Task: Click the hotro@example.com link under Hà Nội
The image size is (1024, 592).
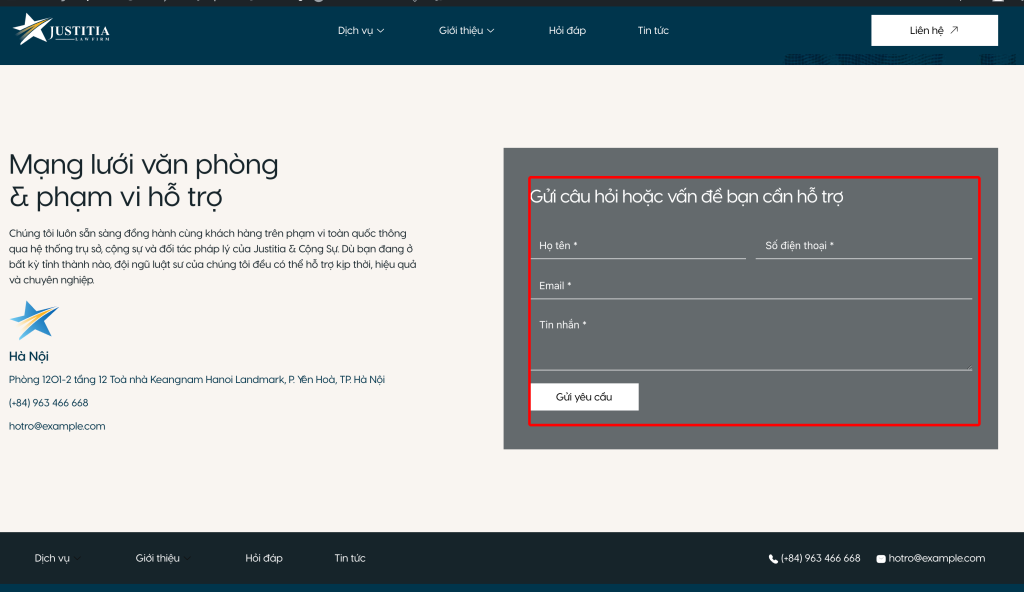Action: tap(57, 426)
